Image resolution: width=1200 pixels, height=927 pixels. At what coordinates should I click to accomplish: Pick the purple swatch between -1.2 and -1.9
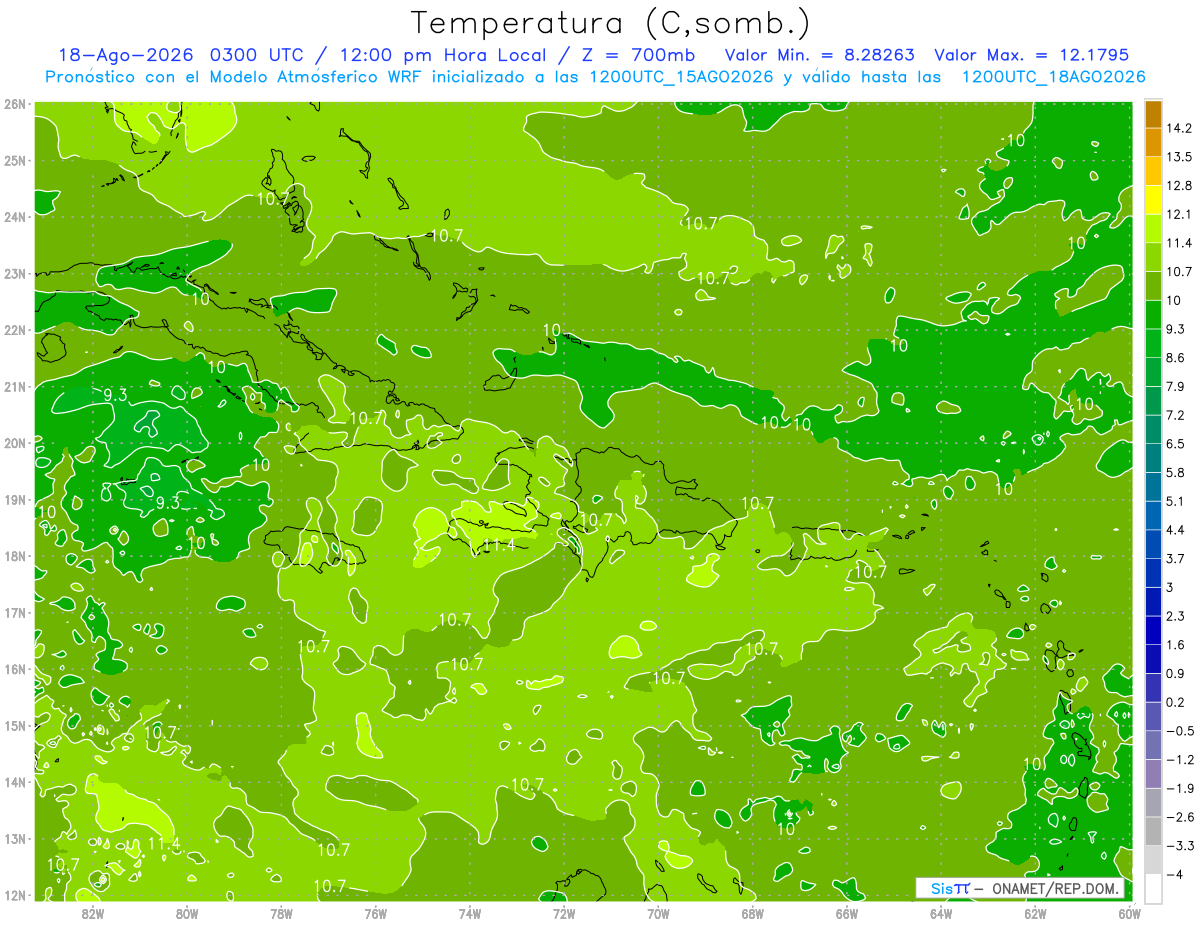tap(1153, 773)
